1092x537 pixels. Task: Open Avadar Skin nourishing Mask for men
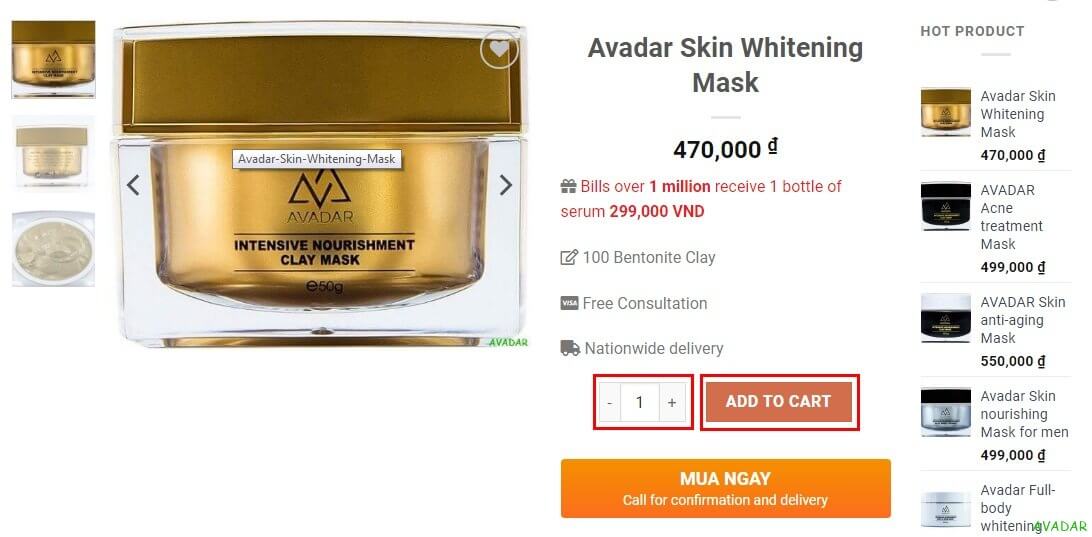pos(1024,414)
